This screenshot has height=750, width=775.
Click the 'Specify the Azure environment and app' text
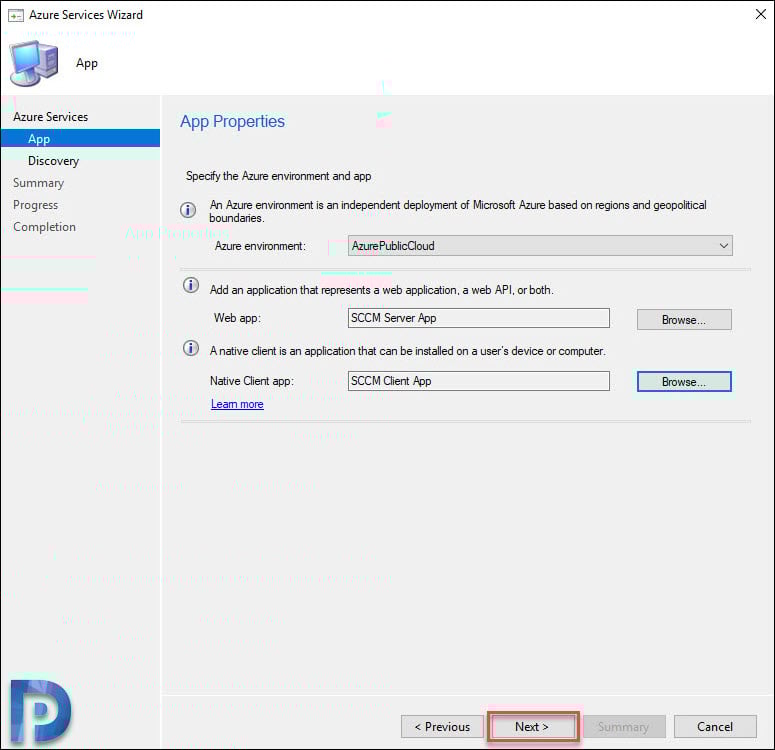pyautogui.click(x=278, y=176)
